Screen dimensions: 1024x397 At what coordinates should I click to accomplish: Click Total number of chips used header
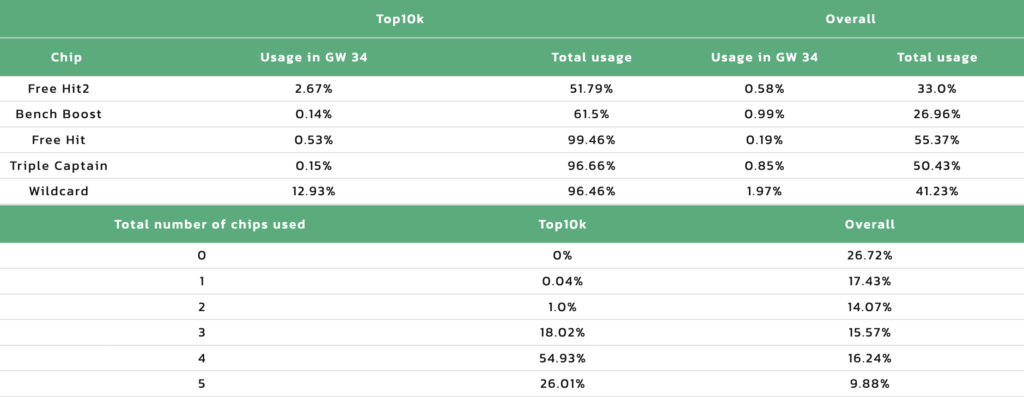[x=210, y=225]
